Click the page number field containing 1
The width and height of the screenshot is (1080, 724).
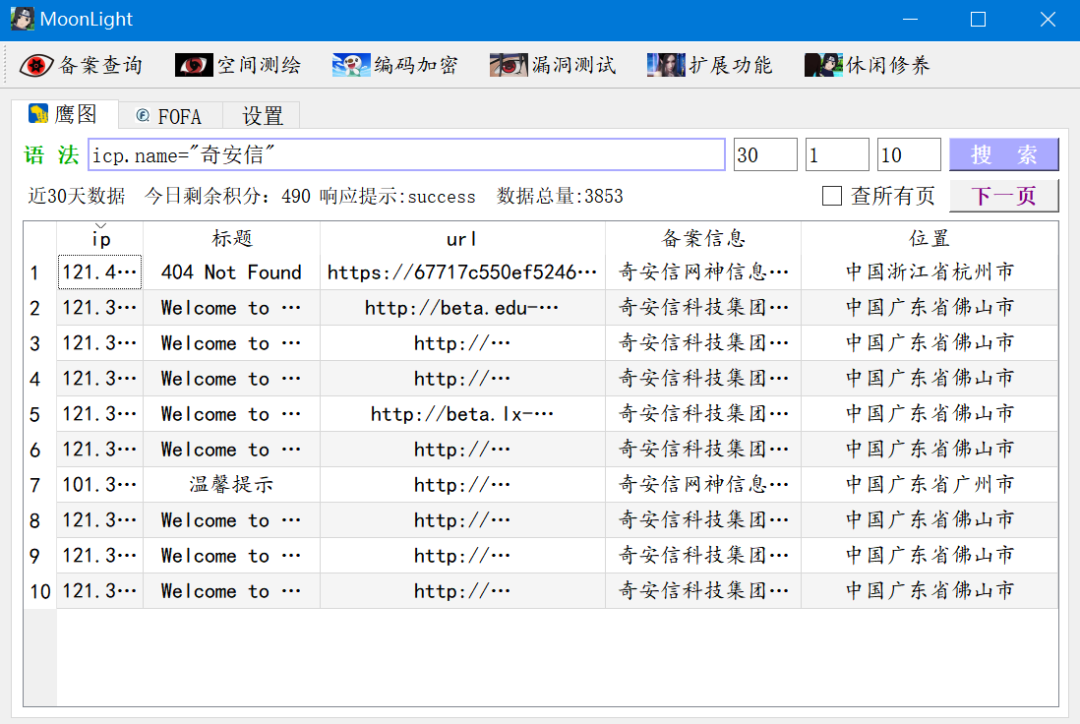(837, 154)
